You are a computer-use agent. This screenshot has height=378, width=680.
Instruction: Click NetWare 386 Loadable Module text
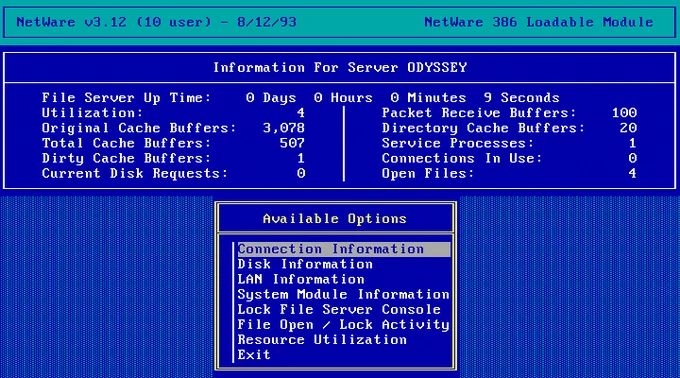click(x=539, y=22)
